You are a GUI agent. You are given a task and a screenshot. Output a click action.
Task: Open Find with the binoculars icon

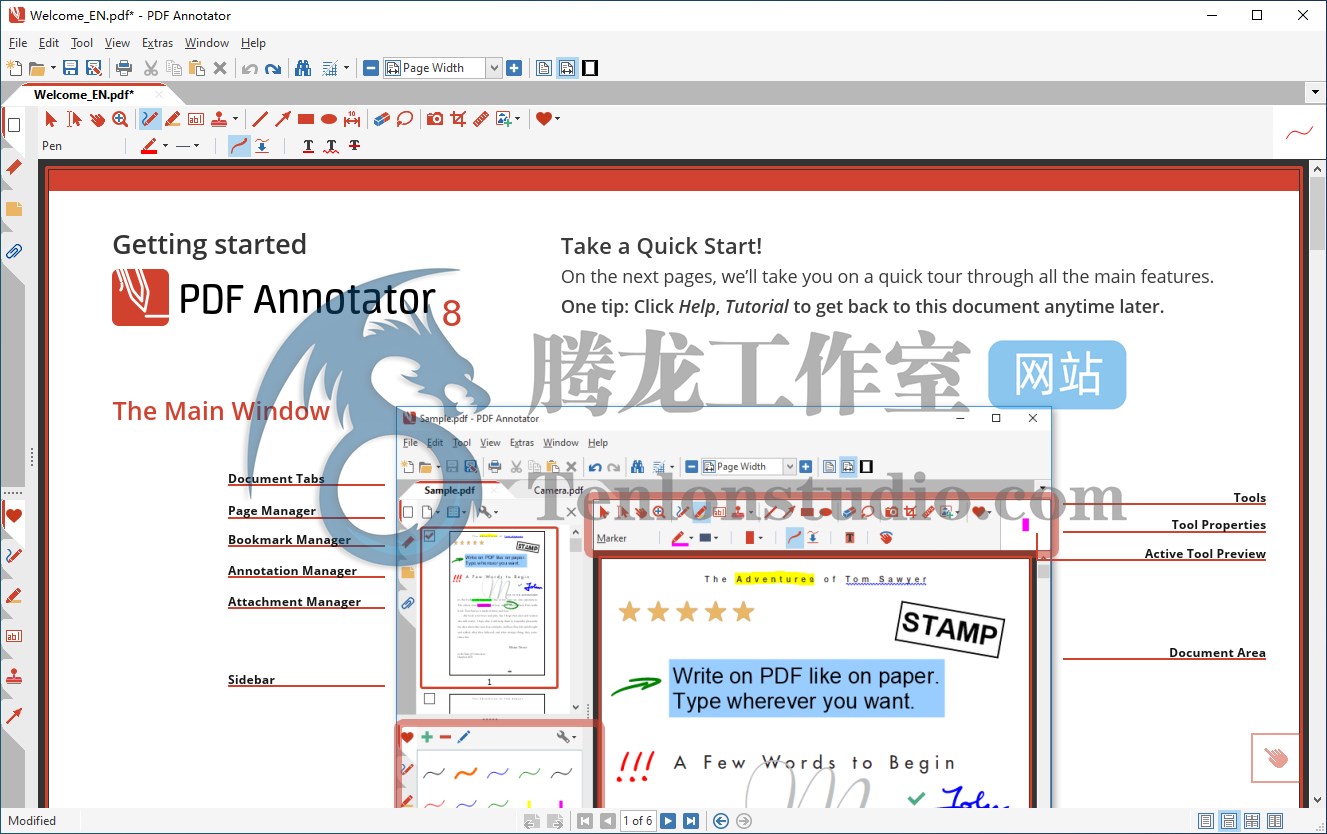point(303,68)
